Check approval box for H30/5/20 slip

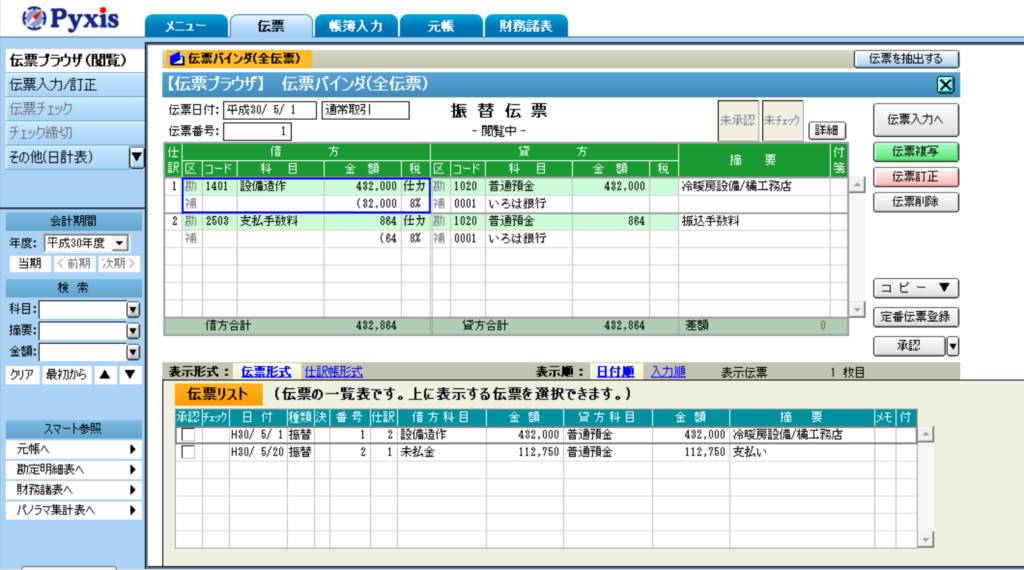pos(187,452)
